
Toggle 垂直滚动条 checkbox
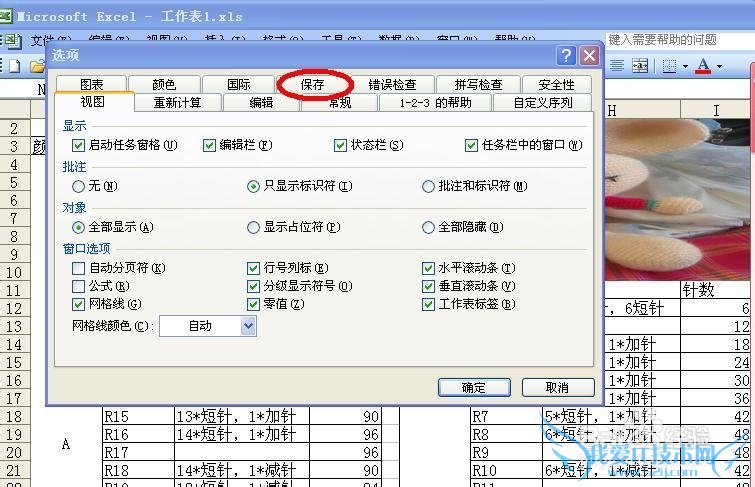pyautogui.click(x=428, y=286)
